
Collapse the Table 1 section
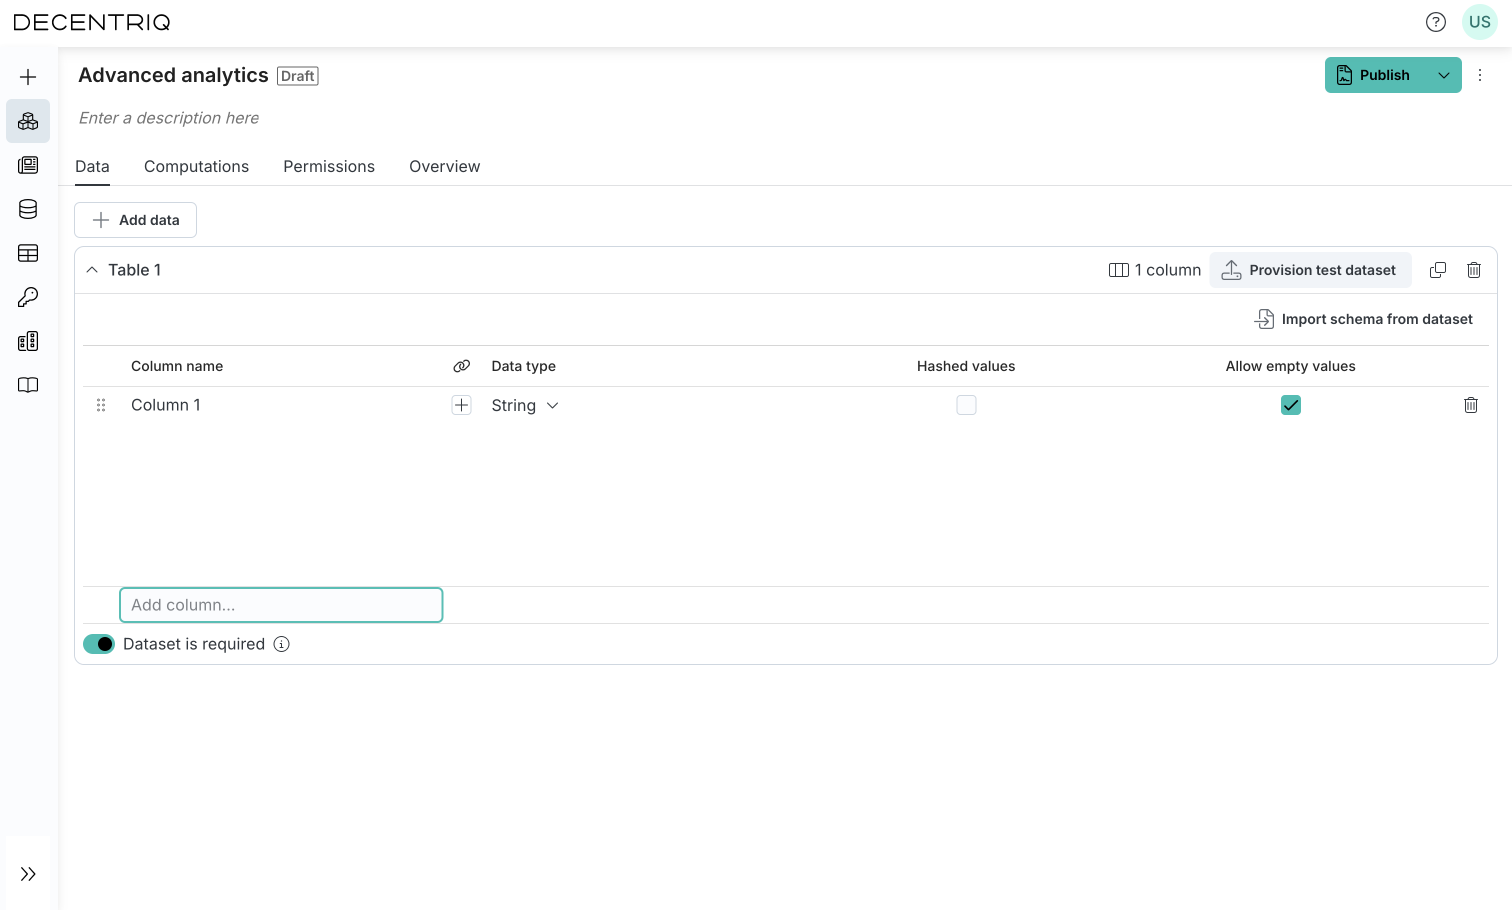tap(91, 269)
